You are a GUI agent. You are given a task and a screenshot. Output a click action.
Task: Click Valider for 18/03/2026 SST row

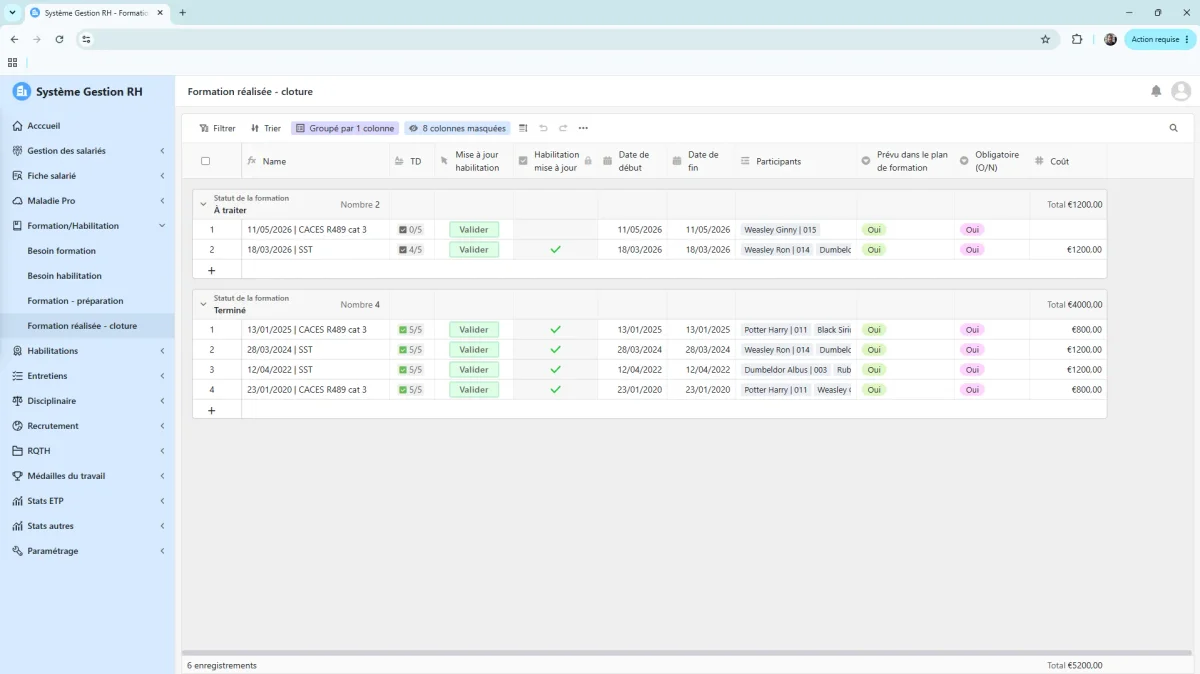click(x=474, y=250)
